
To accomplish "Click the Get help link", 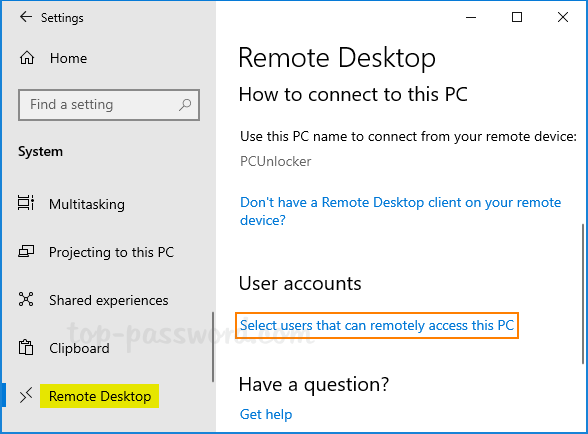I will pos(266,414).
